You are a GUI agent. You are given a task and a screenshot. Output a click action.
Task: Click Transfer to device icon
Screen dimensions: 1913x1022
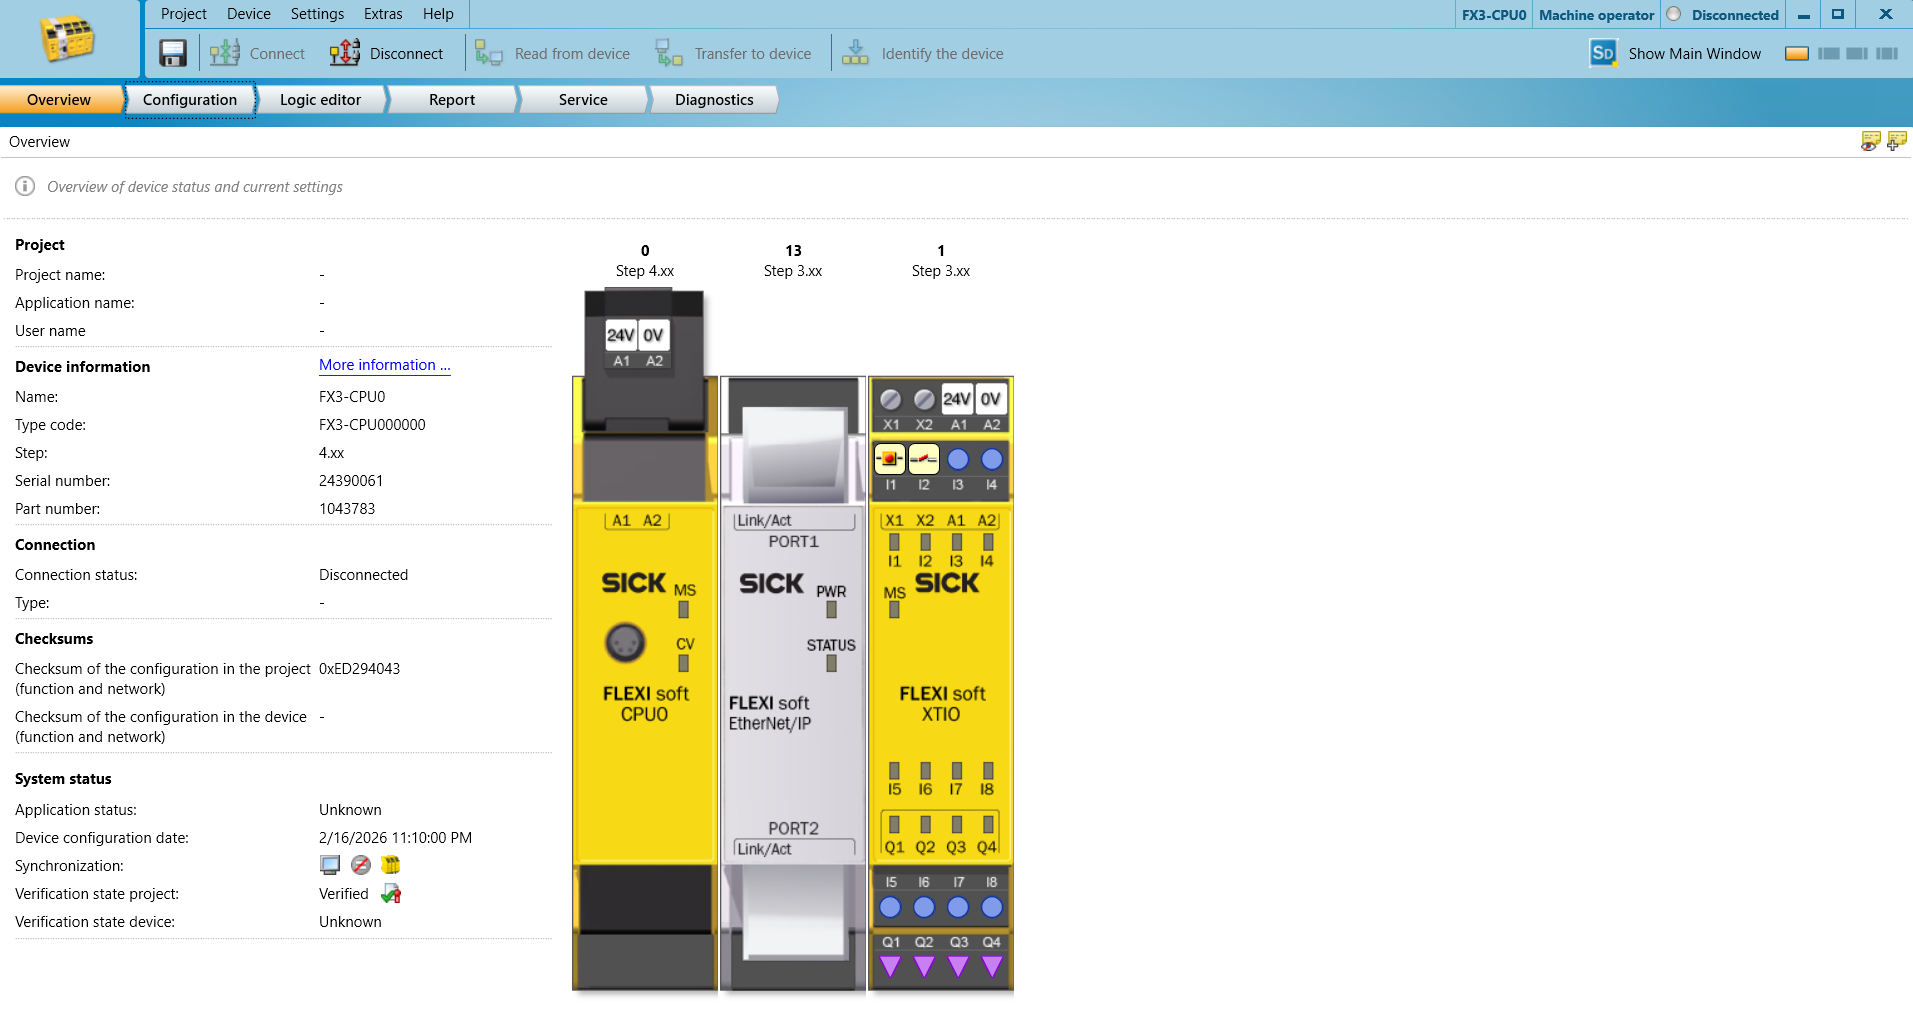pos(668,53)
